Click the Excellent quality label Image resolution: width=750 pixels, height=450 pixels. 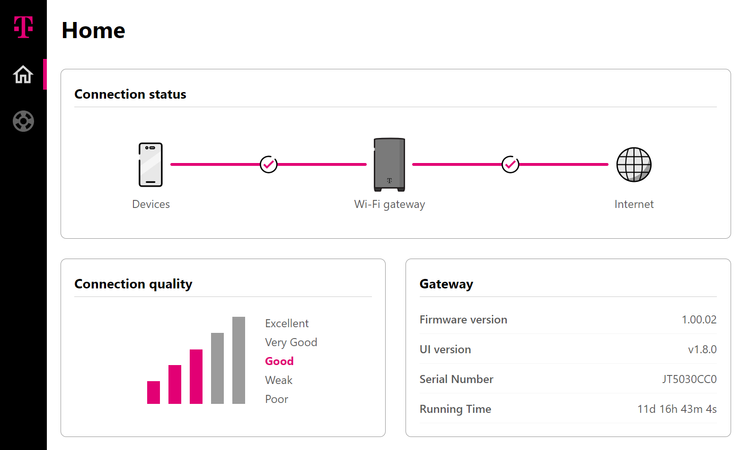pos(287,323)
